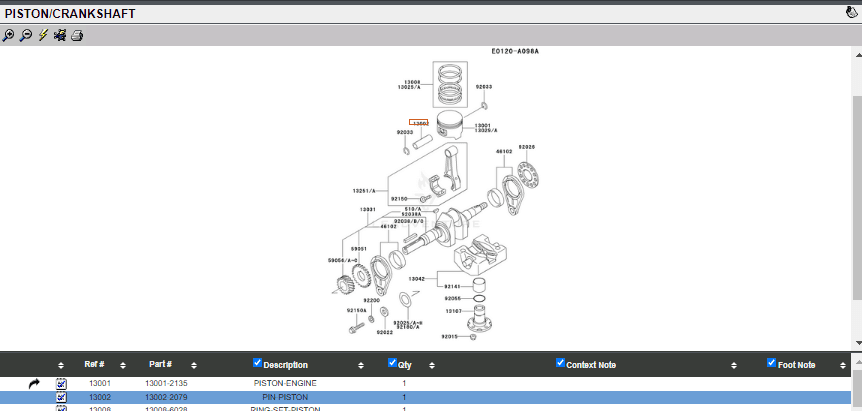This screenshot has height=411, width=862.
Task: Click the highlighted 13002 callout in diagram
Action: pyautogui.click(x=420, y=122)
